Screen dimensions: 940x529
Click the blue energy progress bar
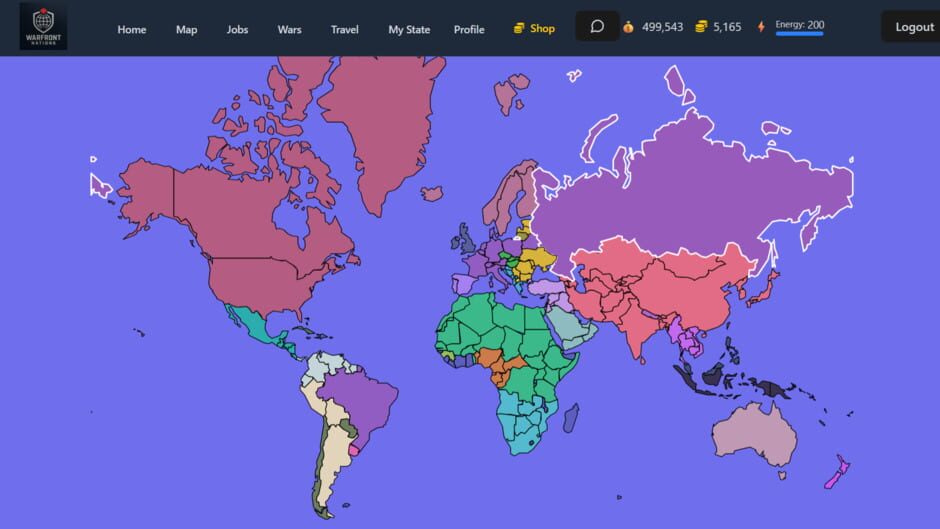coord(799,34)
